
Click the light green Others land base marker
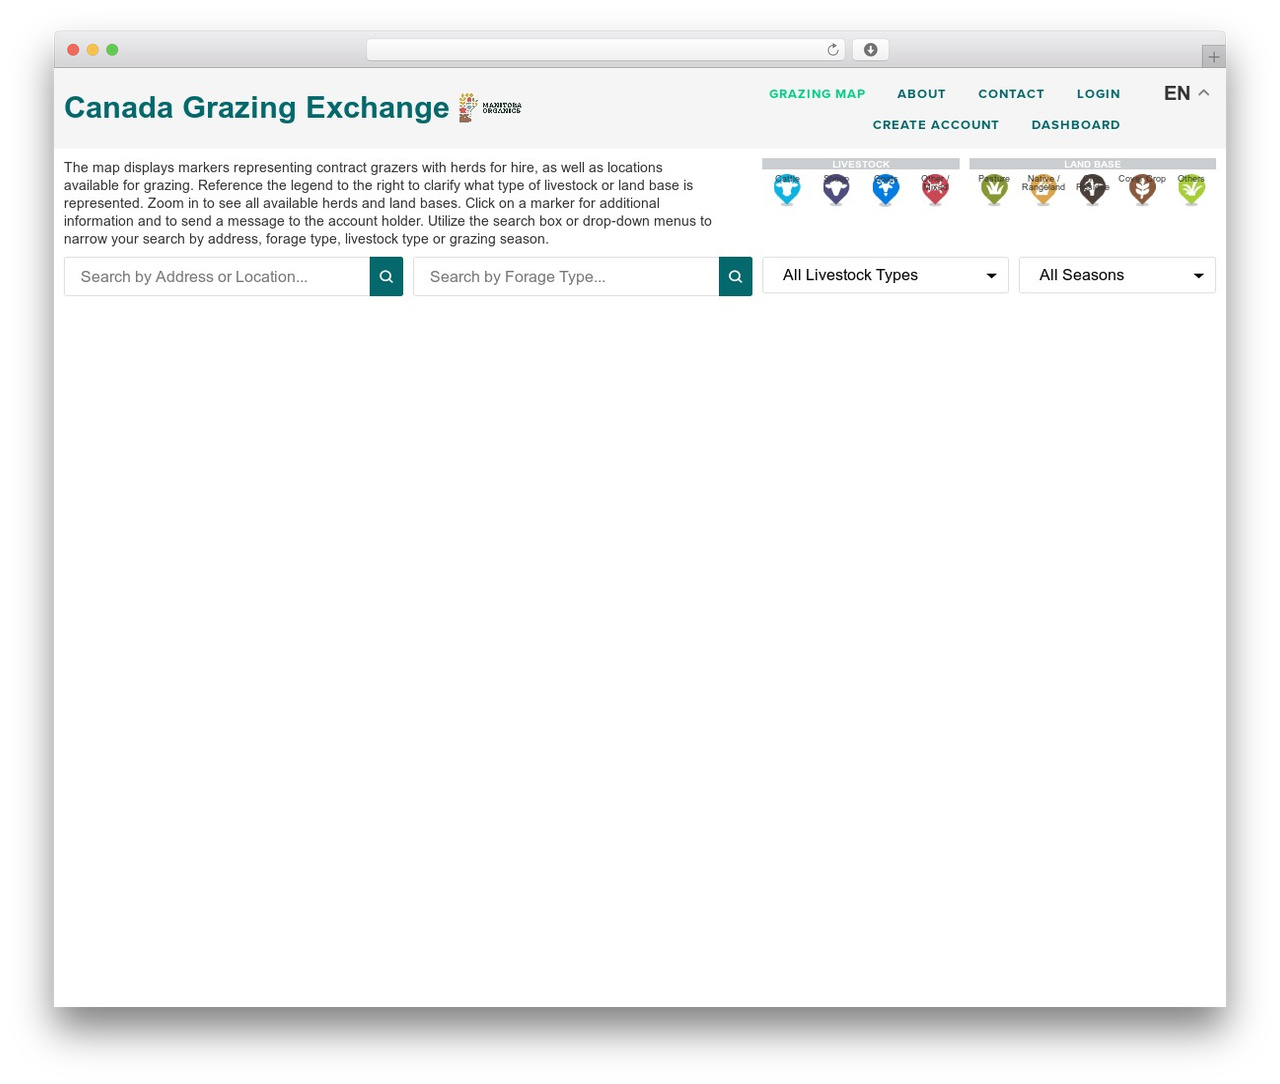point(1191,189)
